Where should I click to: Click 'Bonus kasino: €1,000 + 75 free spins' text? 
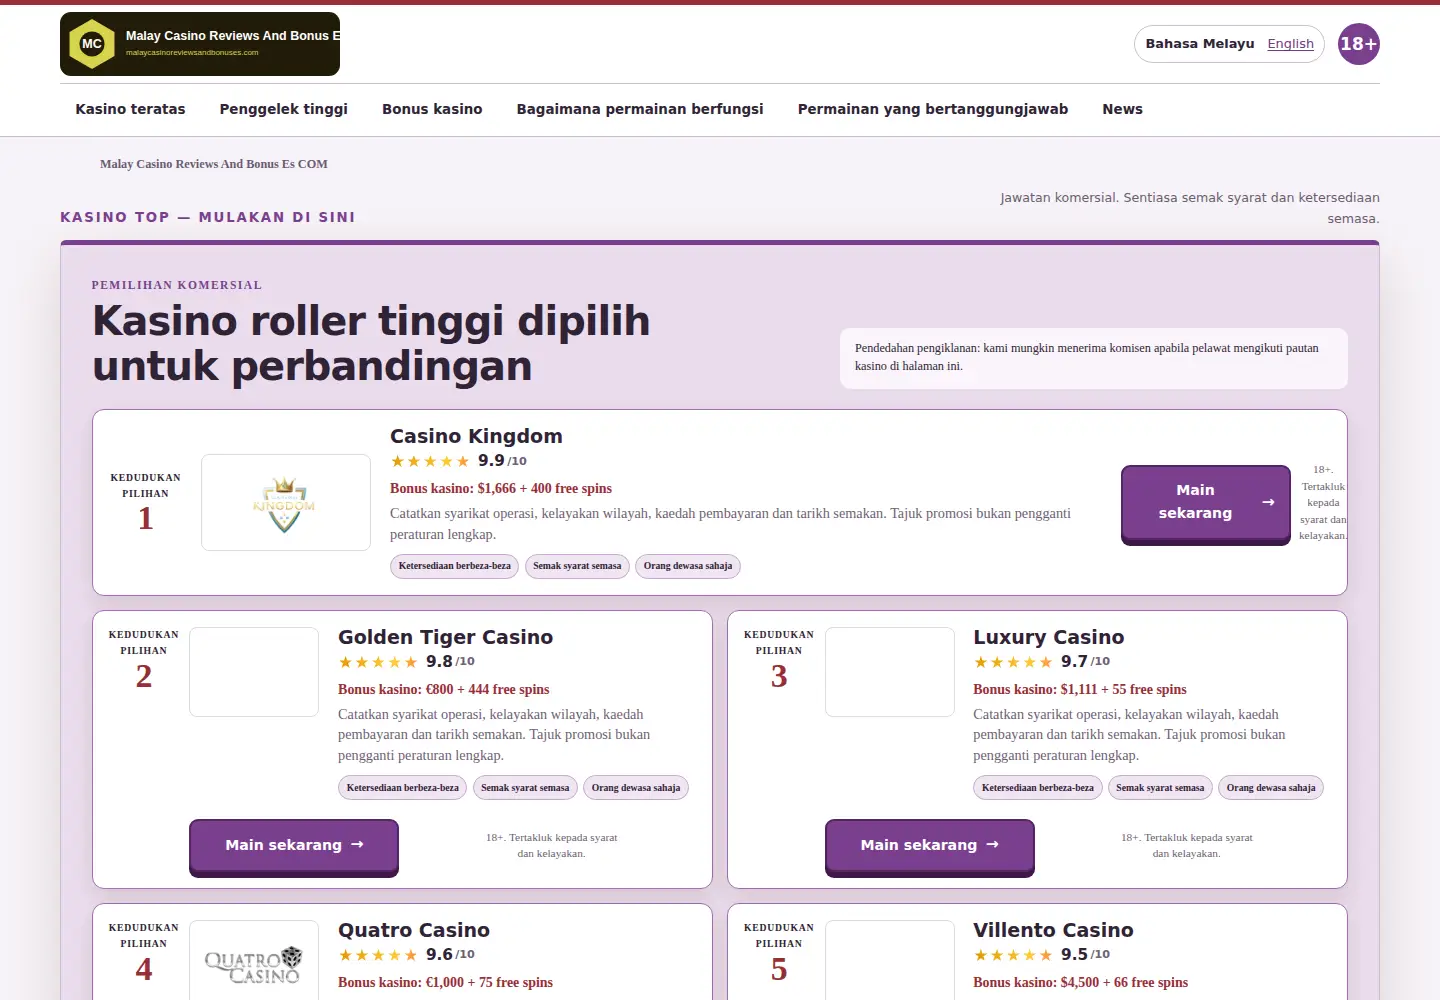pyautogui.click(x=445, y=983)
